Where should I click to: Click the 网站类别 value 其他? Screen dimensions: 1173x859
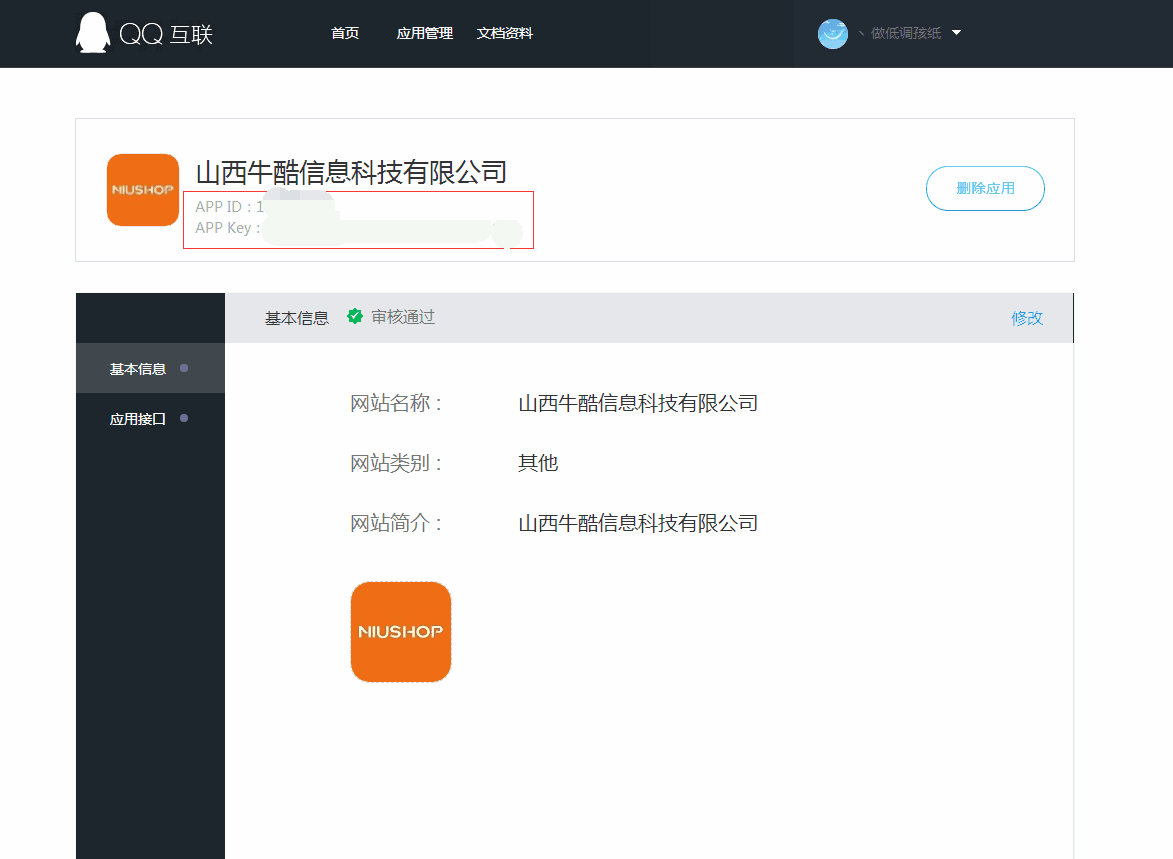(x=538, y=463)
